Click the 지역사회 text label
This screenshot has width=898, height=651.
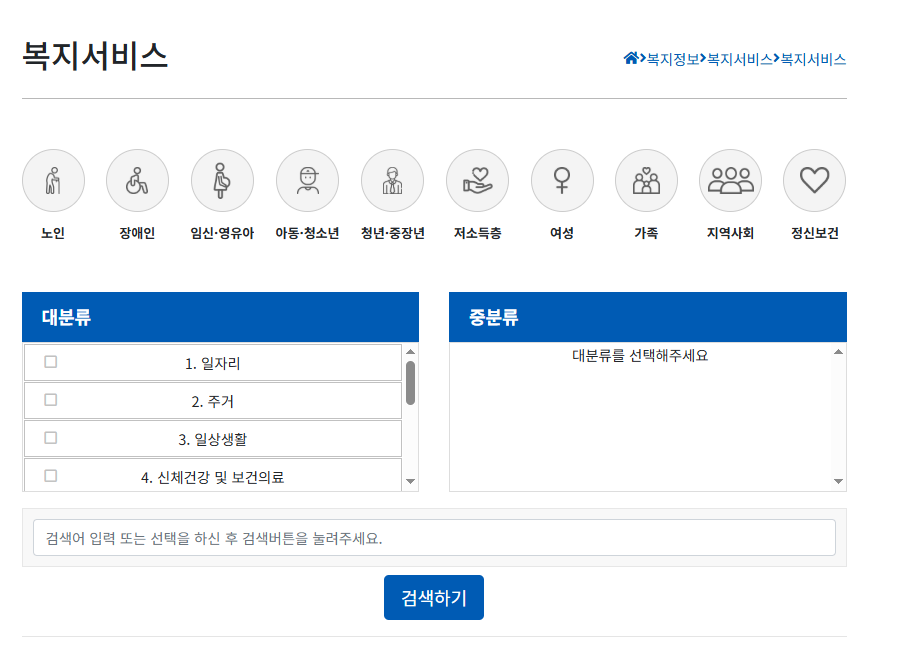(x=730, y=233)
